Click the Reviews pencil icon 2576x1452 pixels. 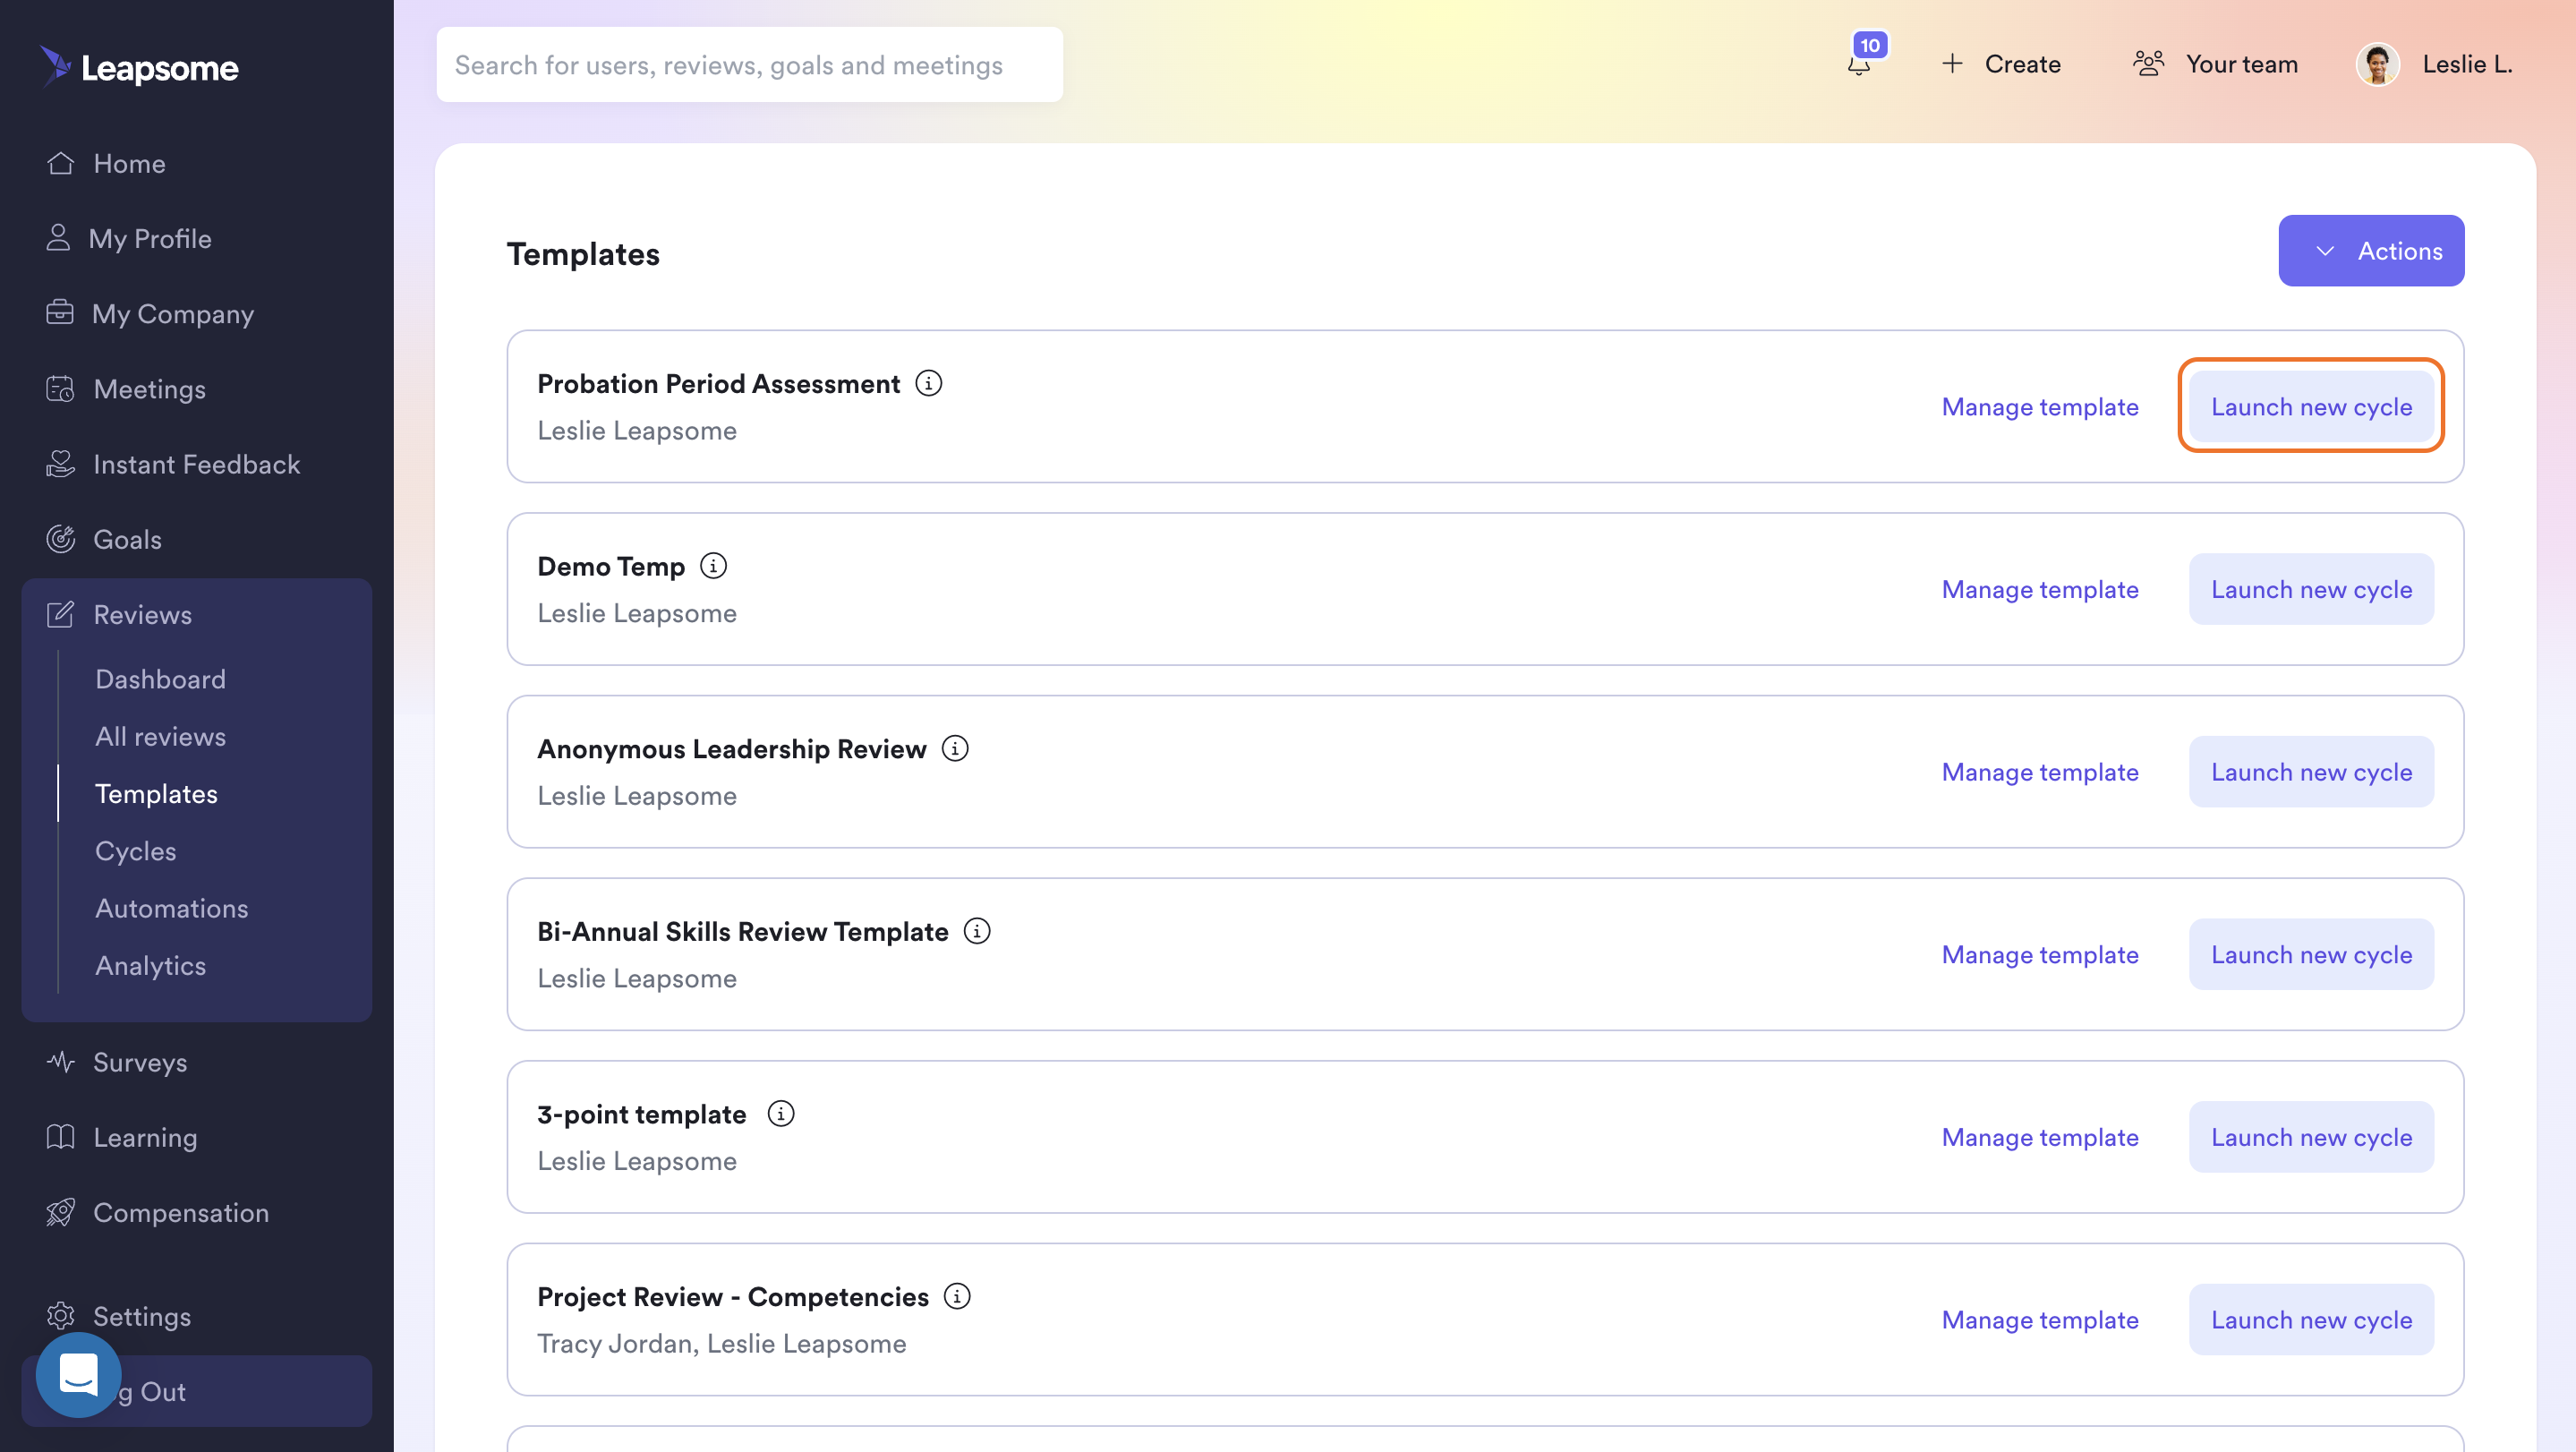coord(60,614)
